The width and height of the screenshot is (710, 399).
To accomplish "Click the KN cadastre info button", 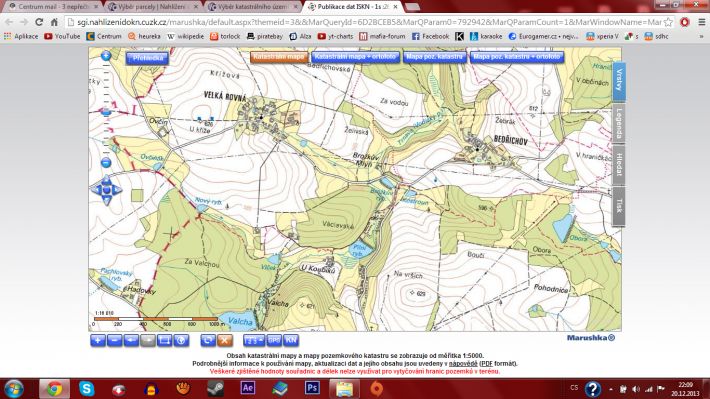I will click(291, 340).
